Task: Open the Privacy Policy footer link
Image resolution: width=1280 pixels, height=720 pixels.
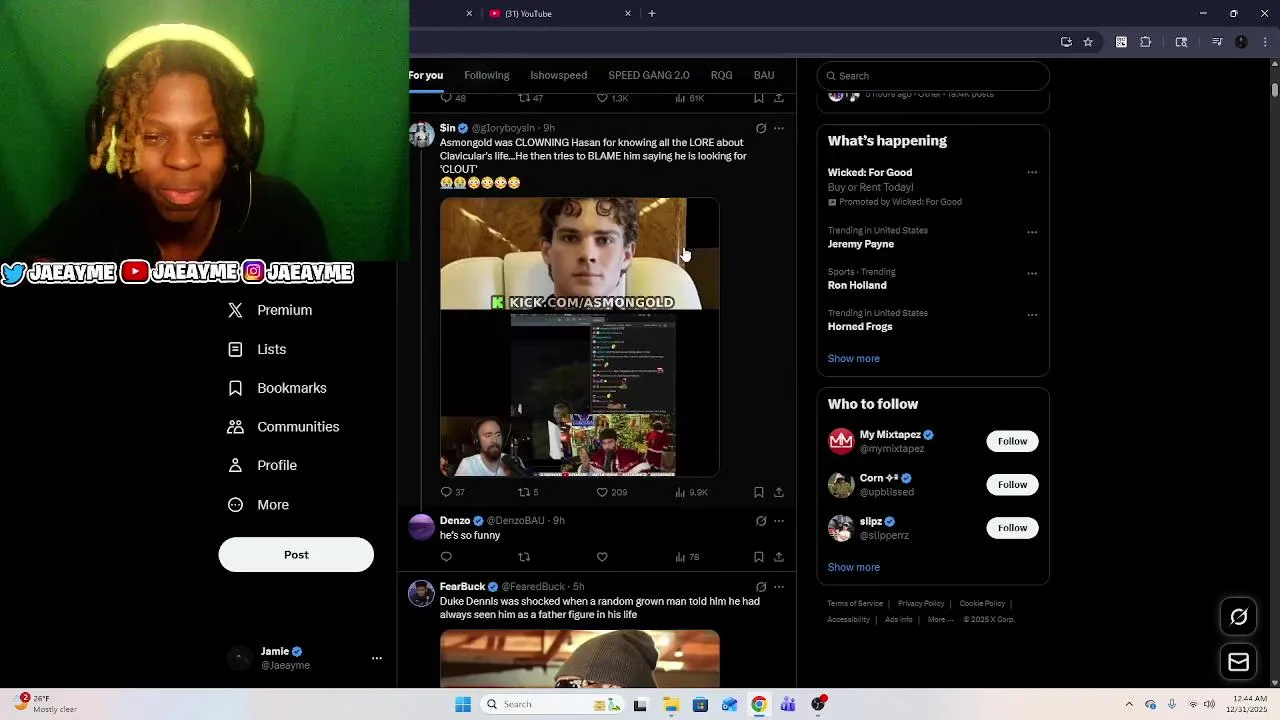Action: pos(920,604)
